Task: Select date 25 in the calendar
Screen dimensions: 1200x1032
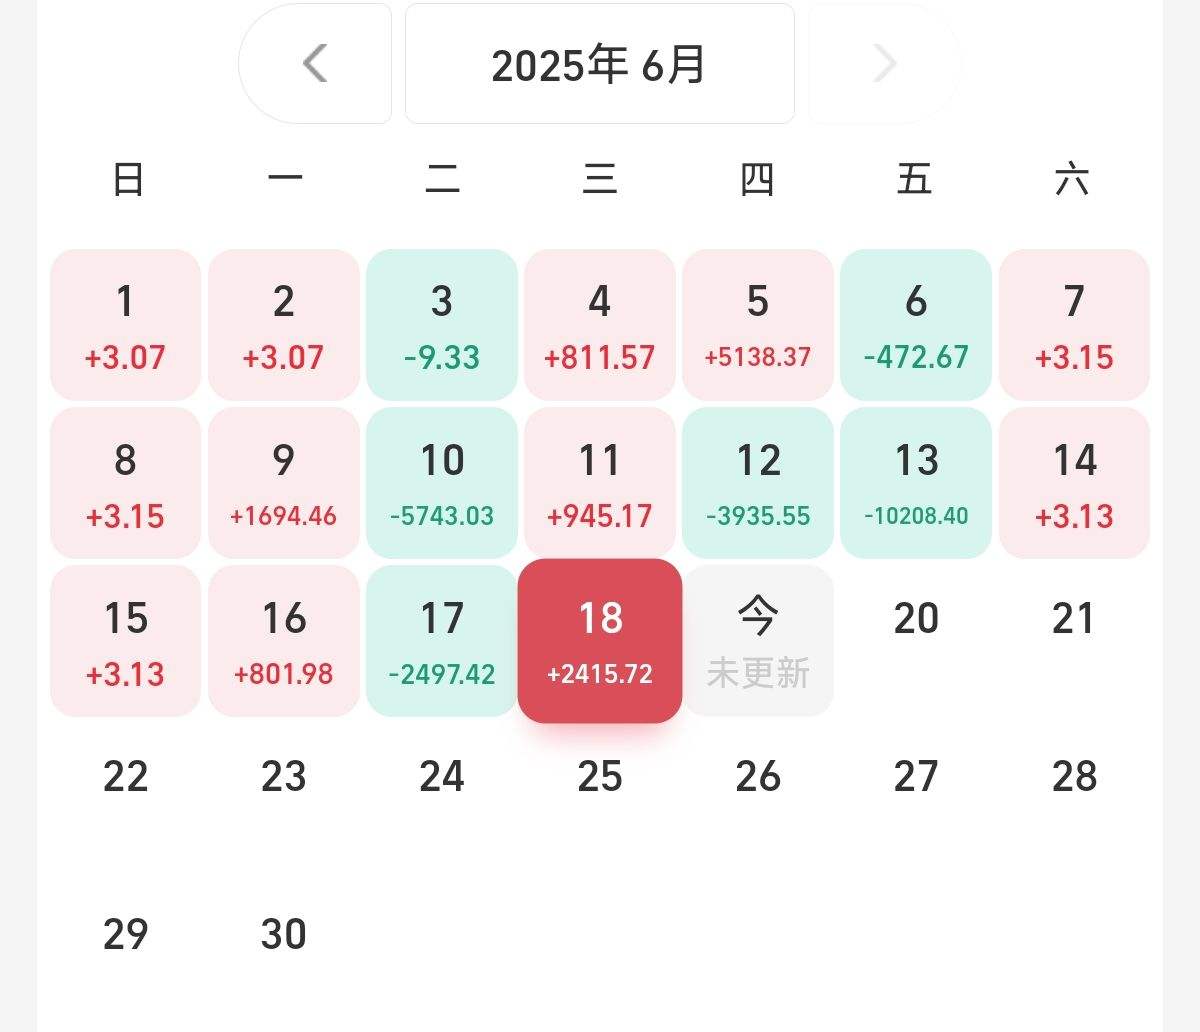Action: 600,776
